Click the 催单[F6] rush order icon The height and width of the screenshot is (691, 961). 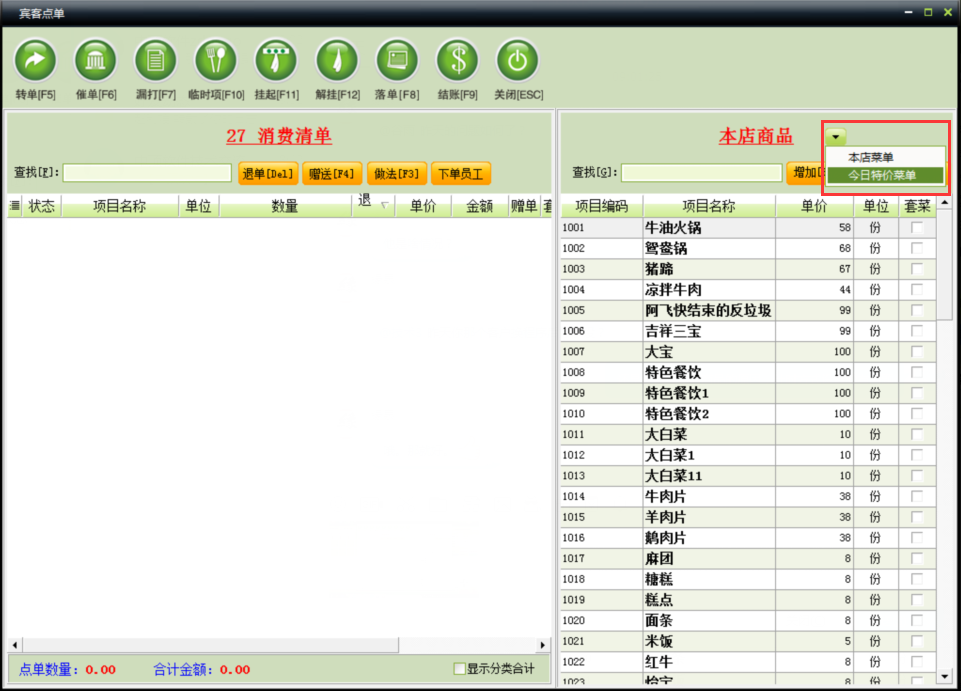pyautogui.click(x=96, y=60)
